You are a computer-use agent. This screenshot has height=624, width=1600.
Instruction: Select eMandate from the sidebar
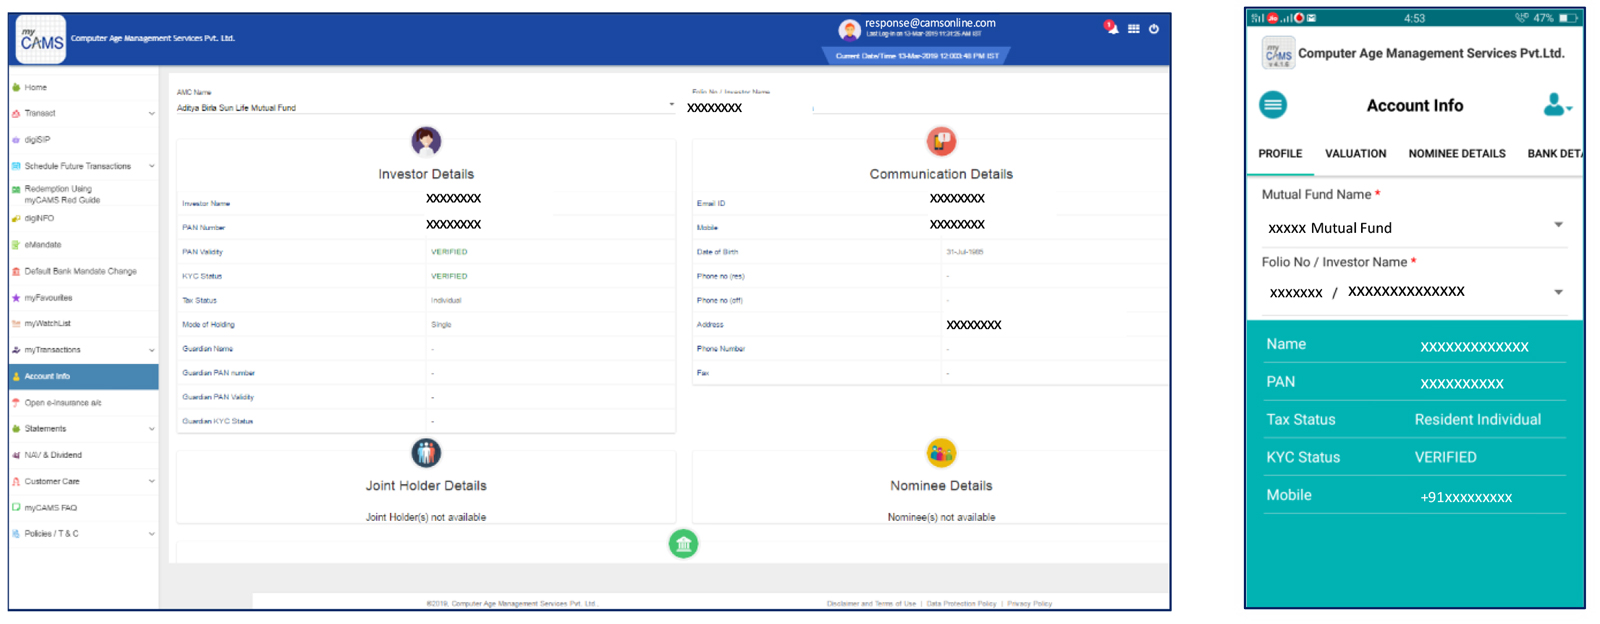point(43,245)
